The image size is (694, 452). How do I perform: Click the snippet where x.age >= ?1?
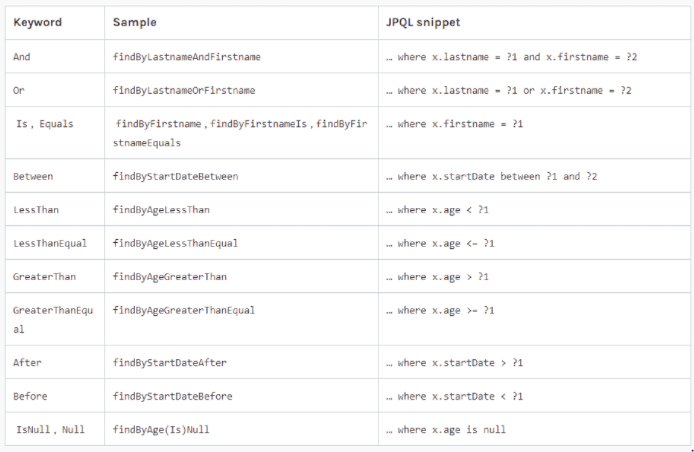pos(440,310)
